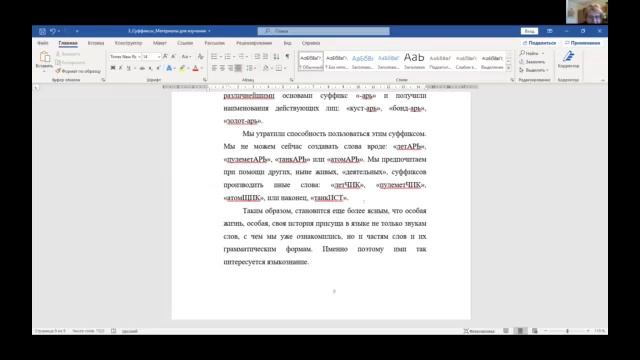Switch to the Конструктор tab
Screen dimensions: 640x360
tap(129, 43)
